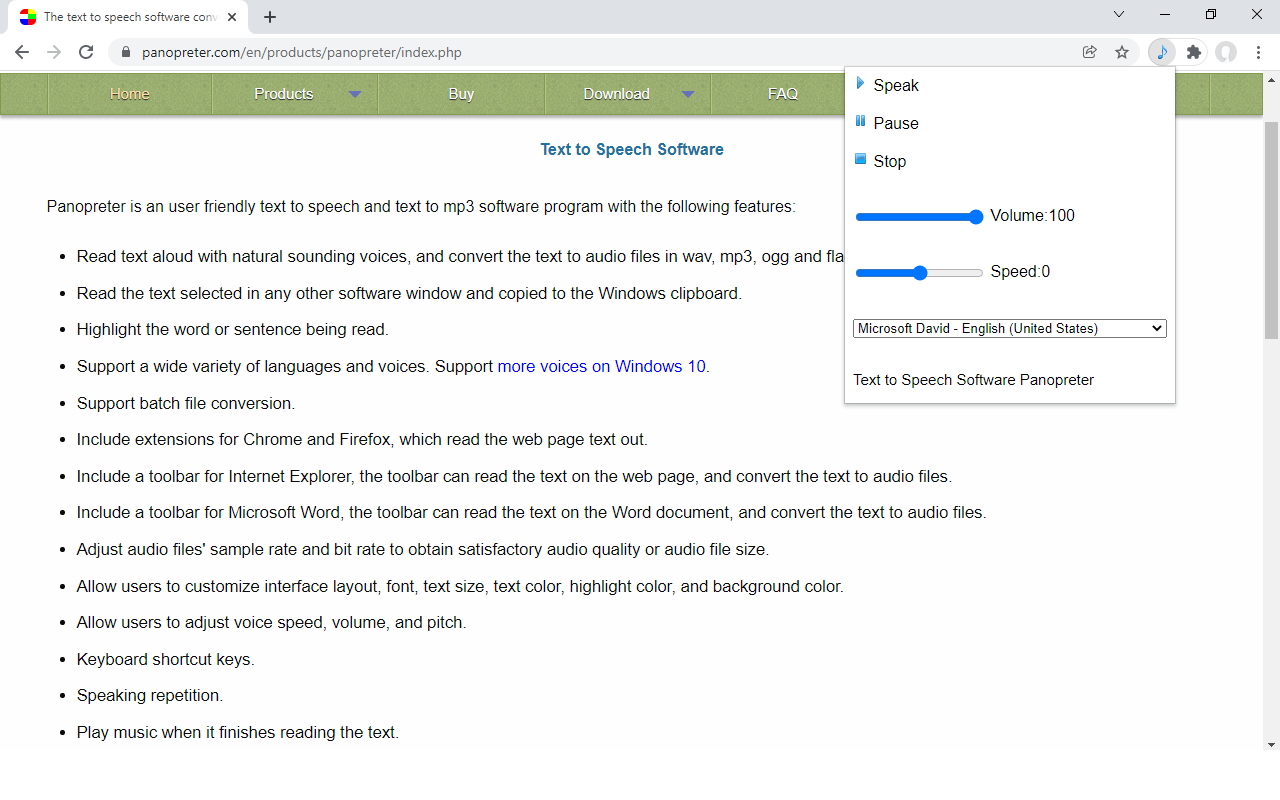Click the site lock icon in address bar

click(125, 52)
